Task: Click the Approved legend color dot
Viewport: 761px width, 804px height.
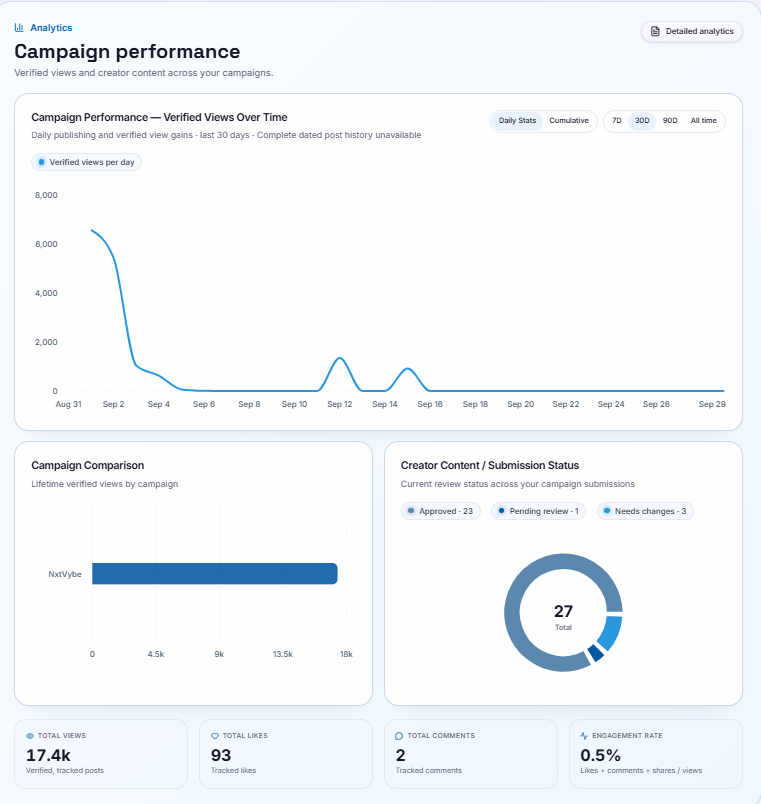Action: pyautogui.click(x=411, y=511)
